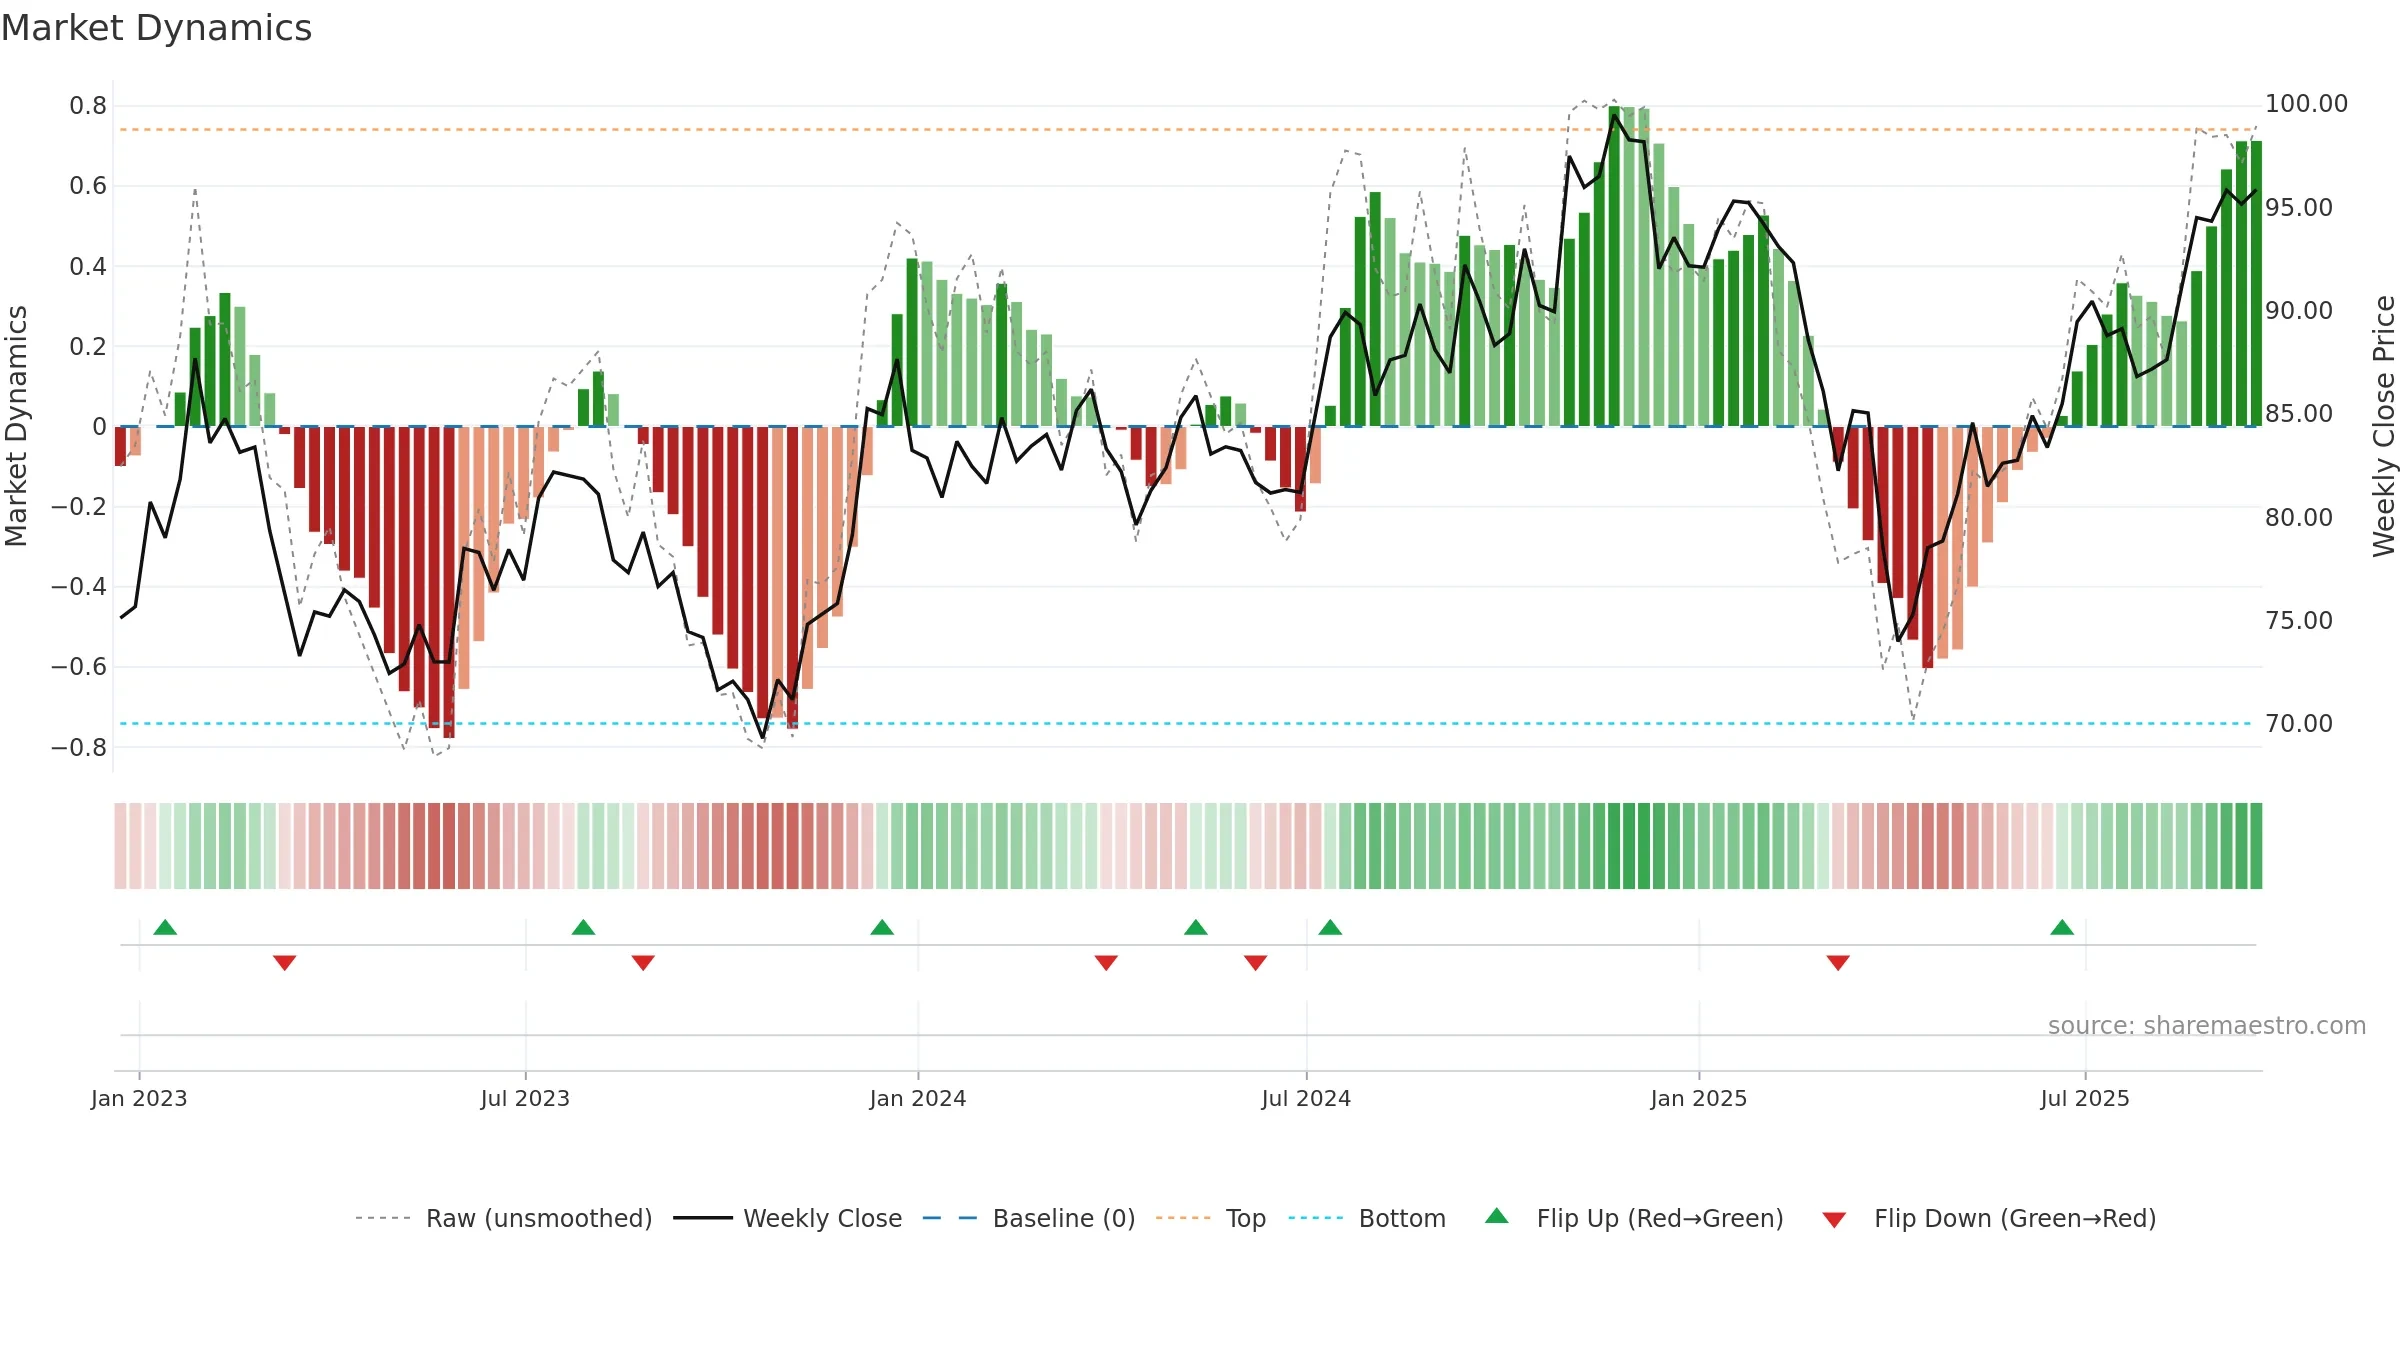Click the 95.00 price axis label
2400x1350 pixels.
click(2298, 208)
